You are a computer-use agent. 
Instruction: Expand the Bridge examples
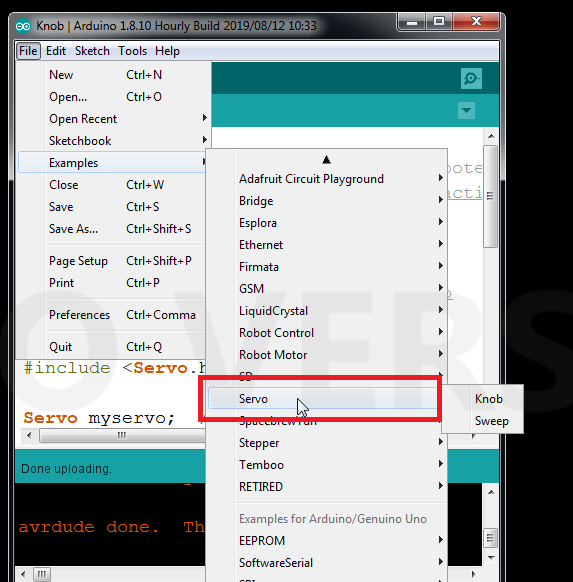(x=327, y=201)
